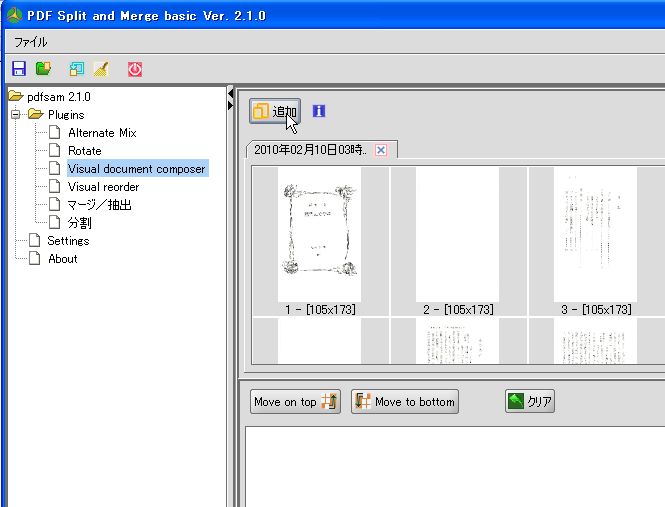Viewport: 665px width, 507px height.
Task: Open the ファイル menu
Action: [x=31, y=42]
